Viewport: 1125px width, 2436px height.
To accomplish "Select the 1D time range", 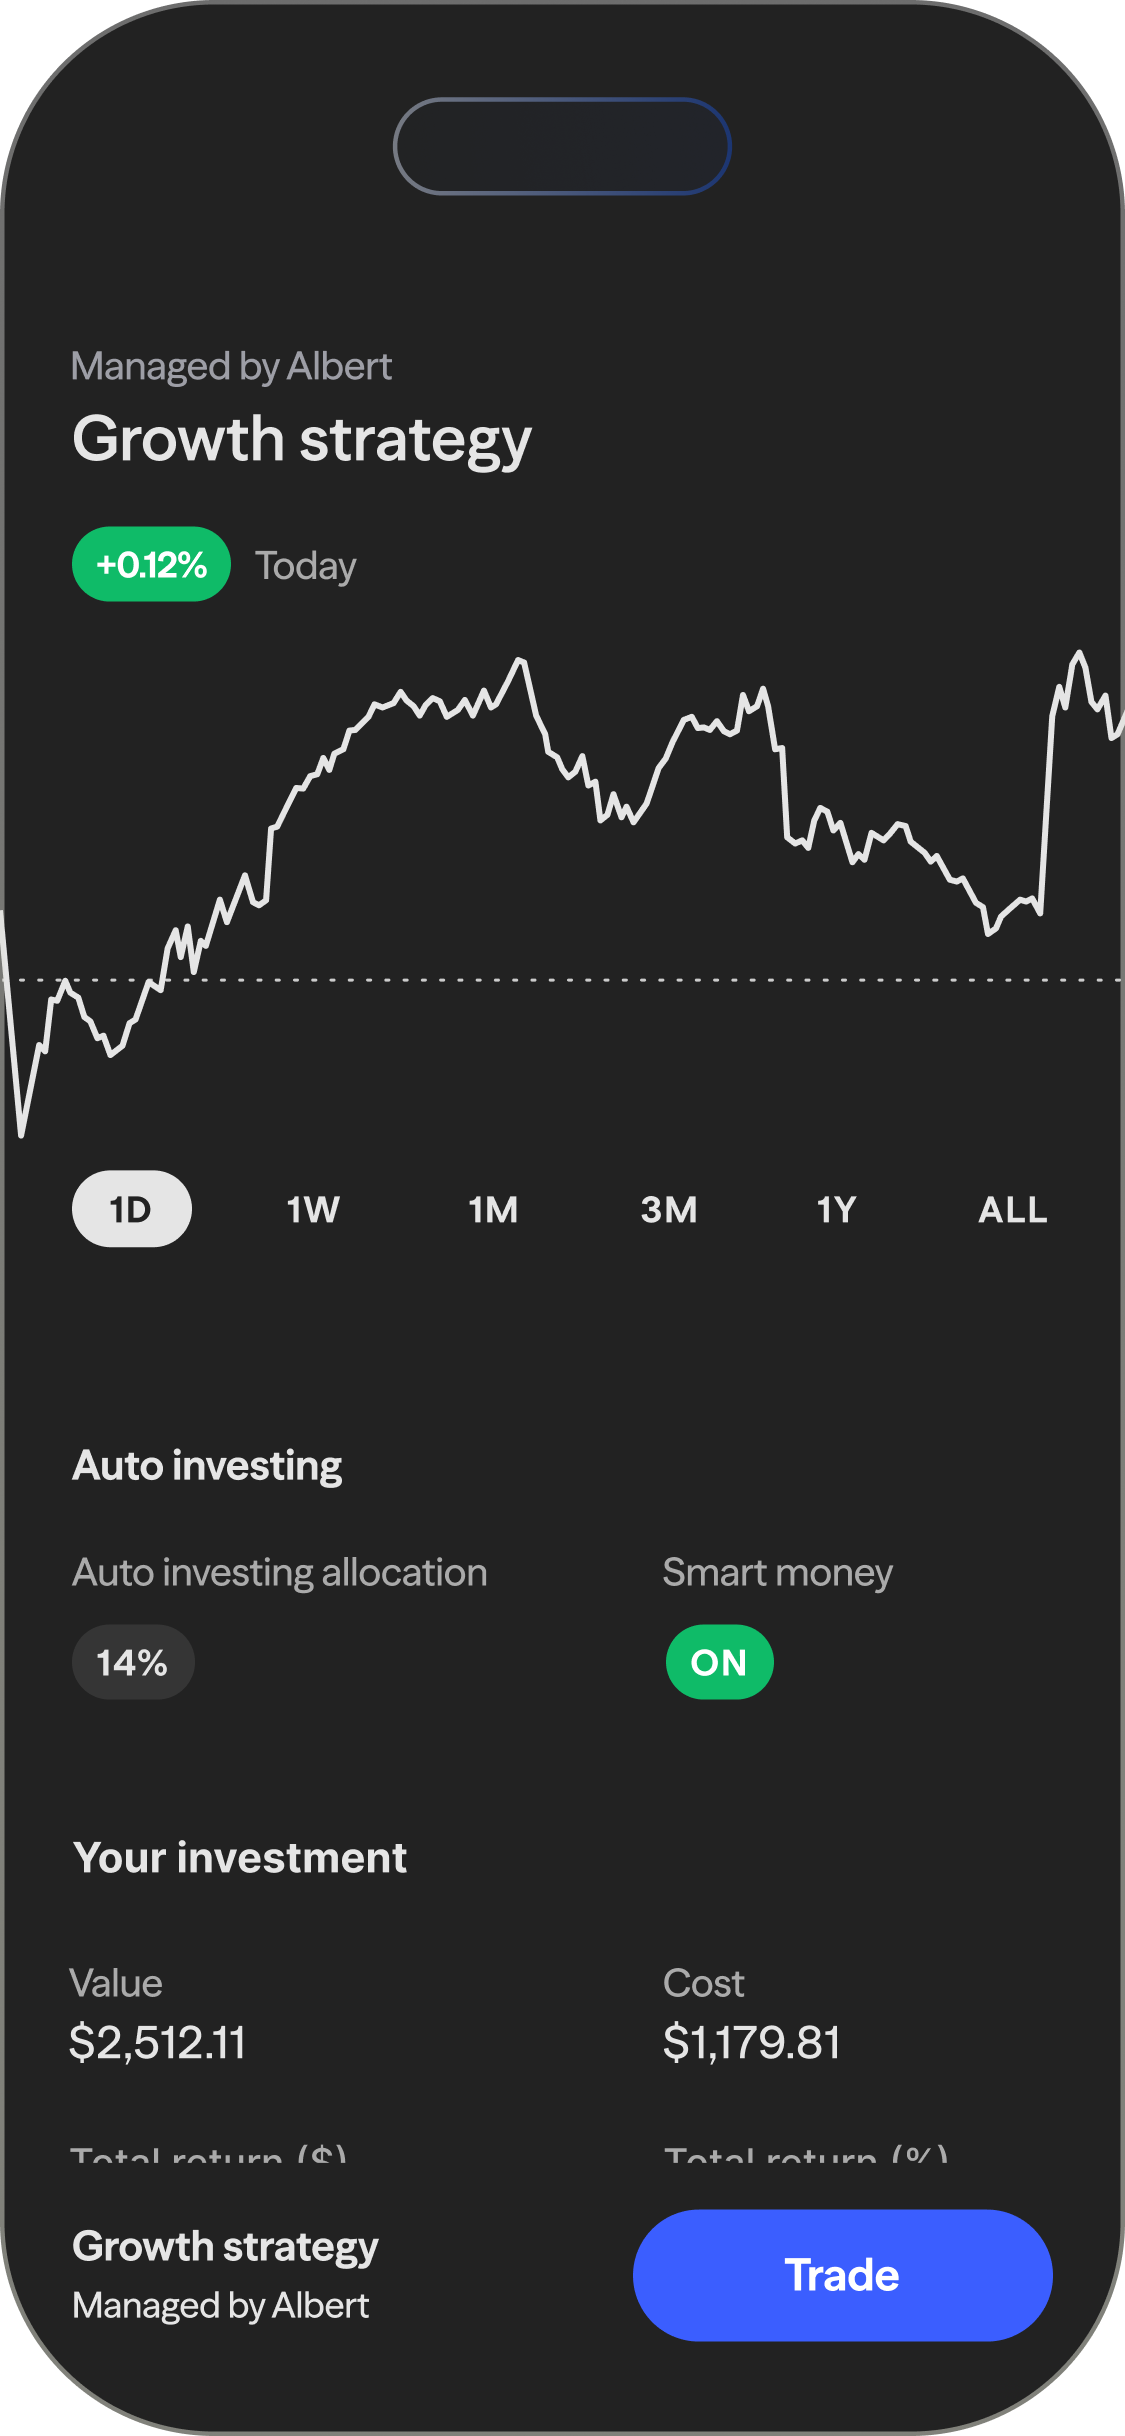I will point(131,1209).
